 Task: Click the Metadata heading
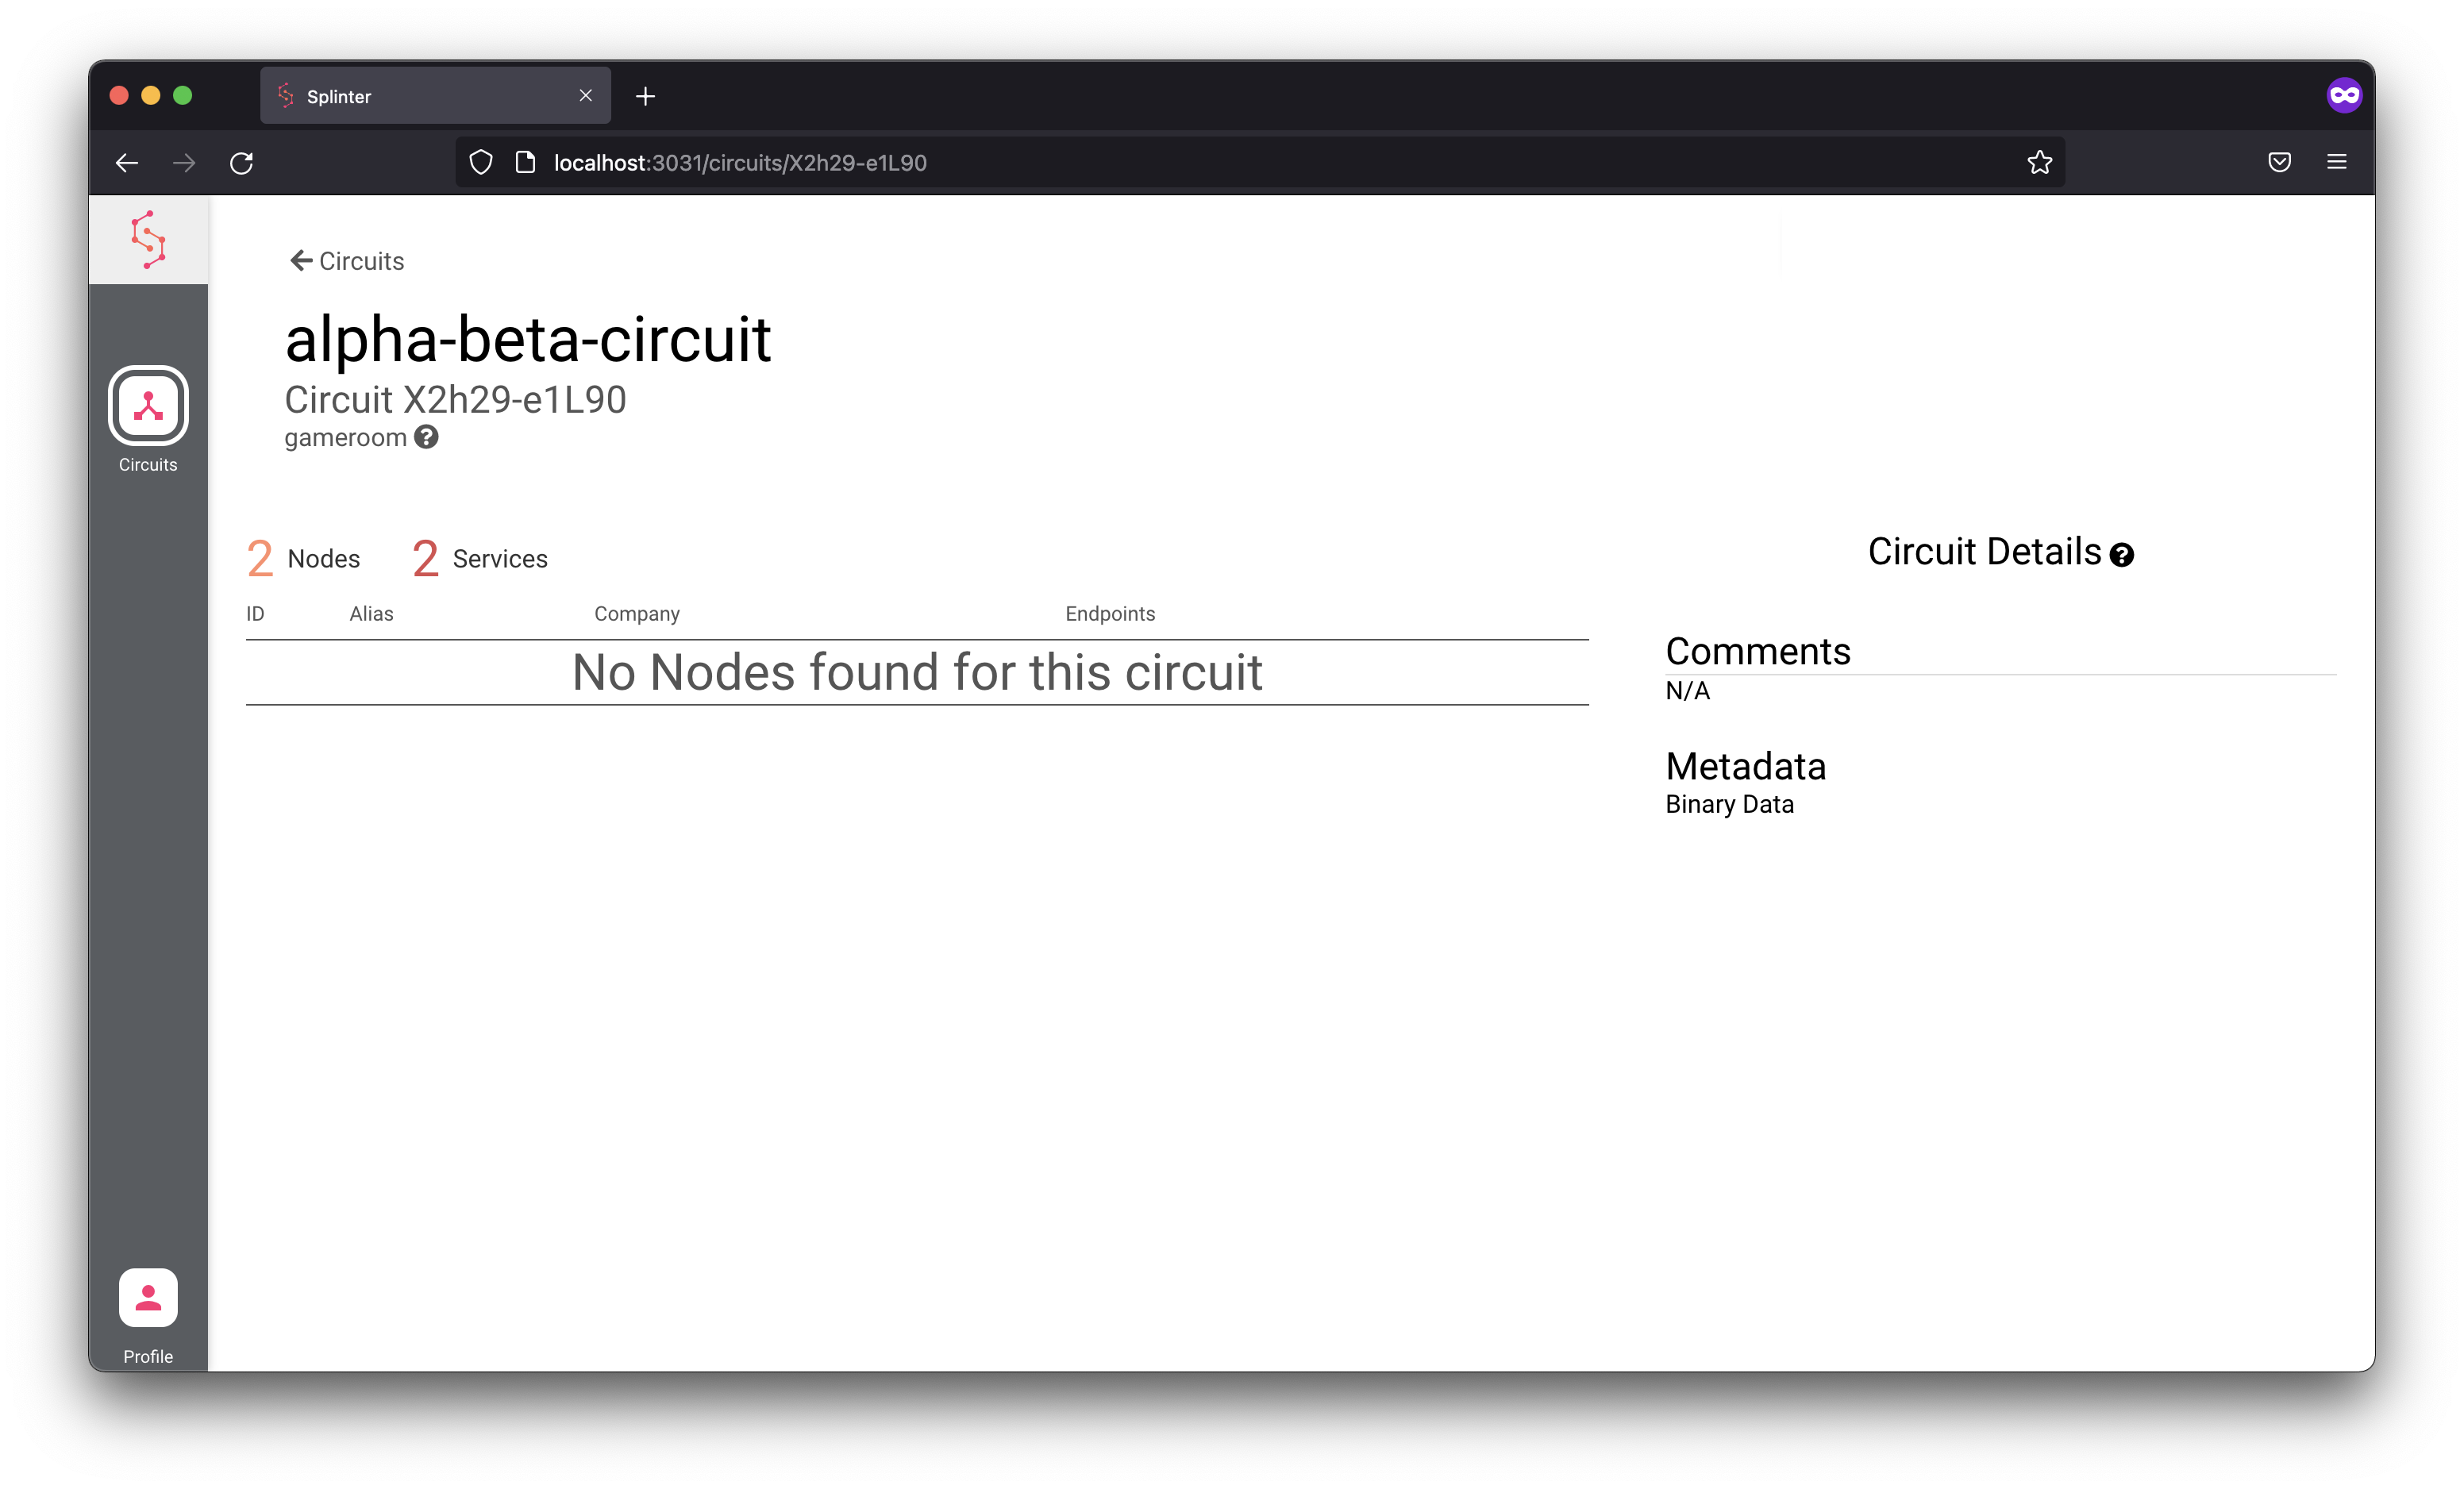[x=1746, y=766]
